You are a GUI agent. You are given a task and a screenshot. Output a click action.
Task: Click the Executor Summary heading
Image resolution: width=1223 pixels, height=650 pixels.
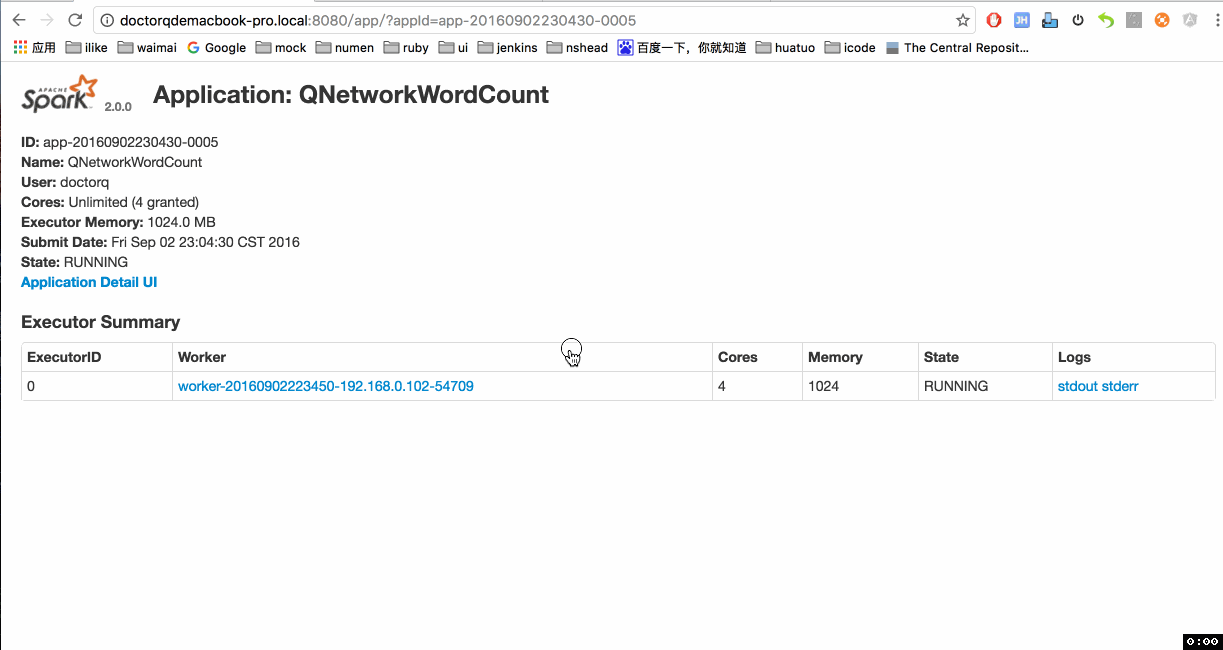click(x=101, y=322)
